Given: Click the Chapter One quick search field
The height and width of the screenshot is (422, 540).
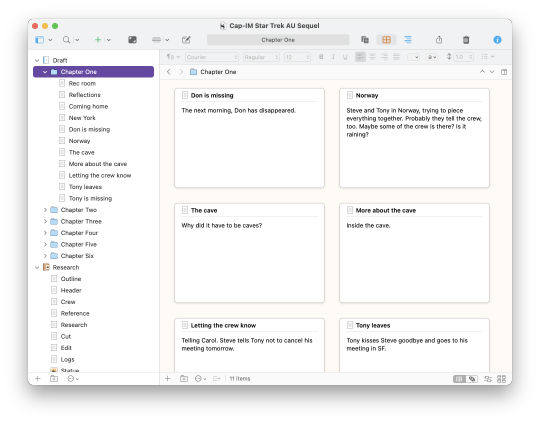Looking at the screenshot, I should [x=278, y=40].
